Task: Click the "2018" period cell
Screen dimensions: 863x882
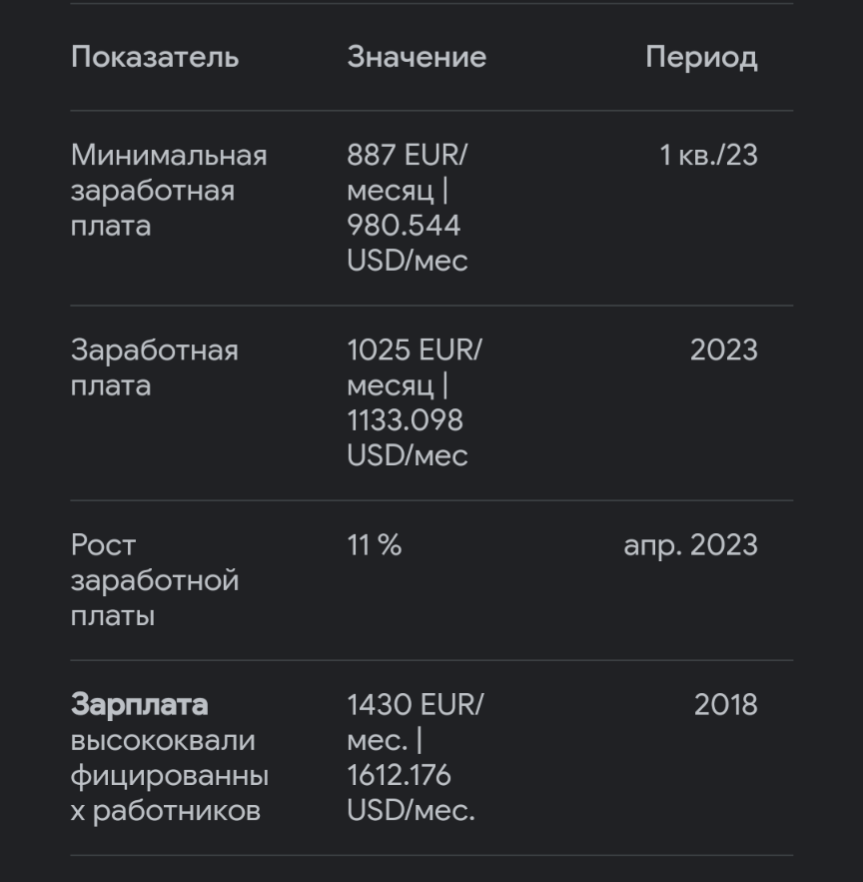Action: pos(725,705)
